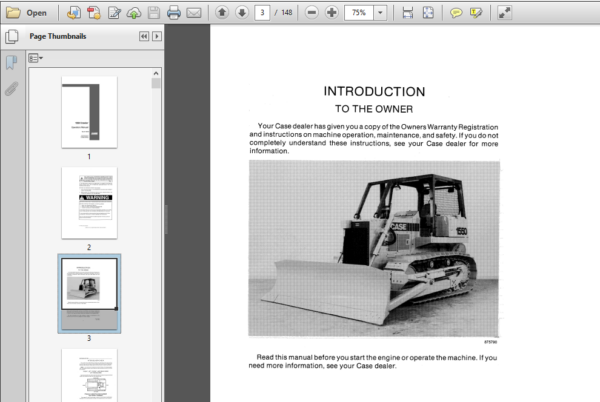Click the convert file to PDF icon
The image size is (600, 402).
tap(73, 13)
